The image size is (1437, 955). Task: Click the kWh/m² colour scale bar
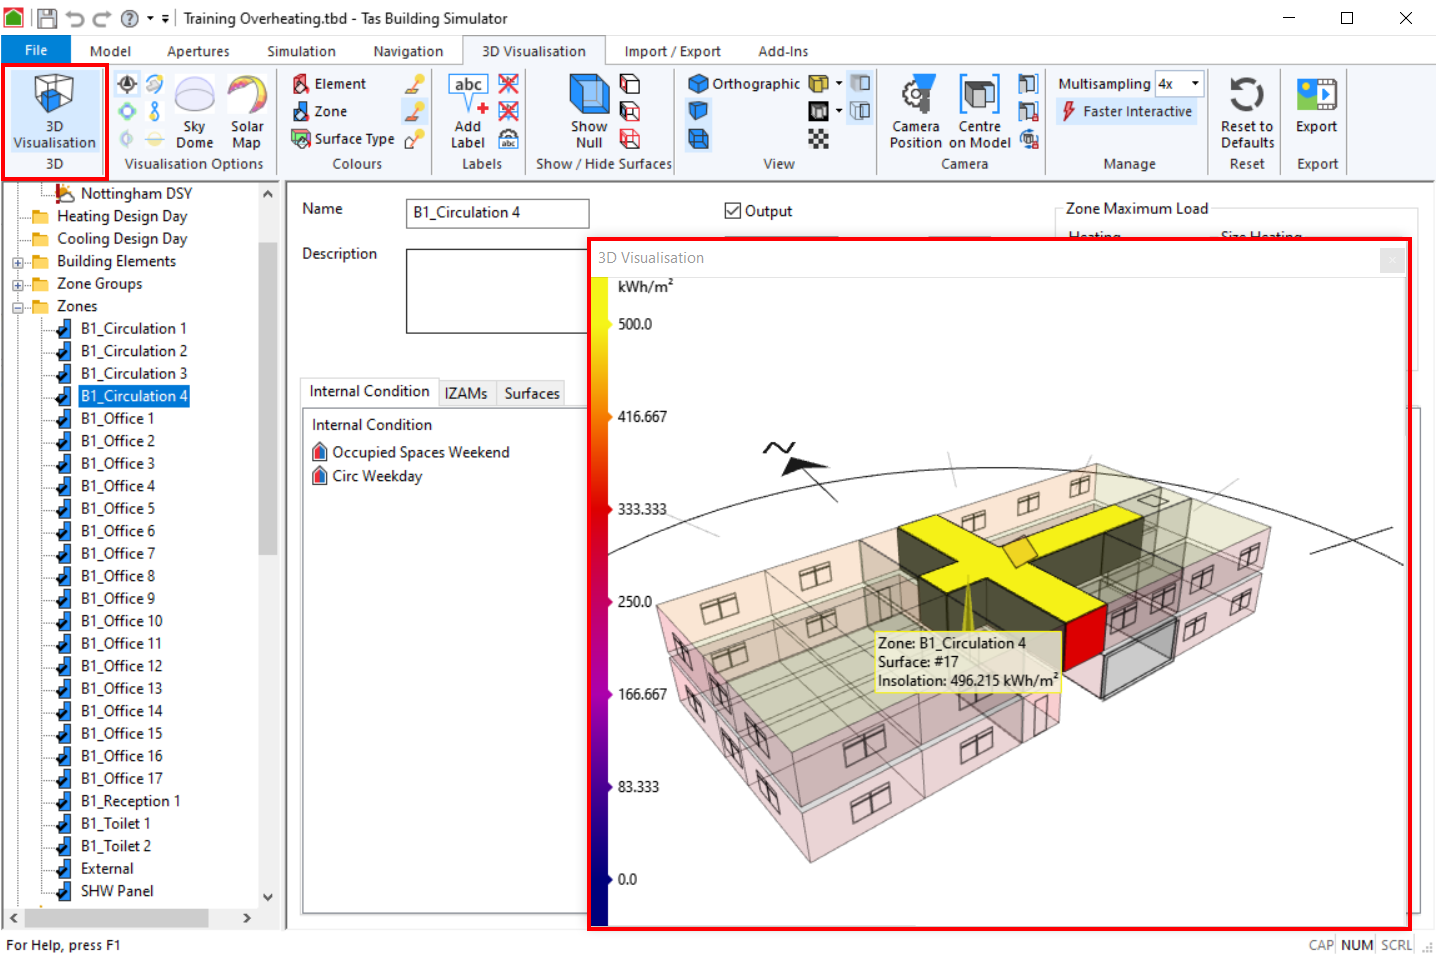click(x=599, y=601)
